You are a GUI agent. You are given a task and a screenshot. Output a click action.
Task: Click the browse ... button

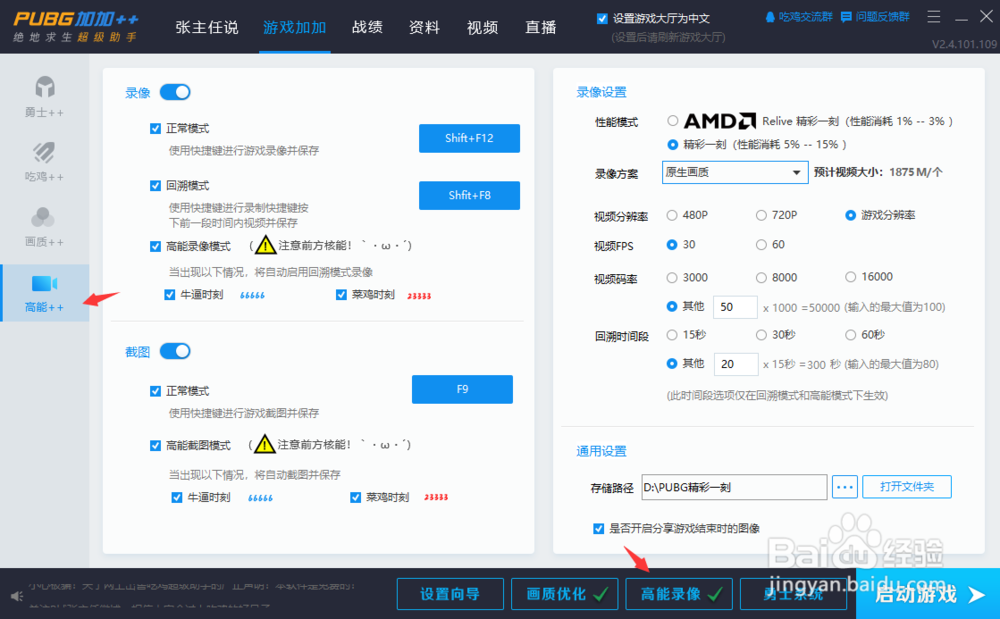(x=845, y=487)
